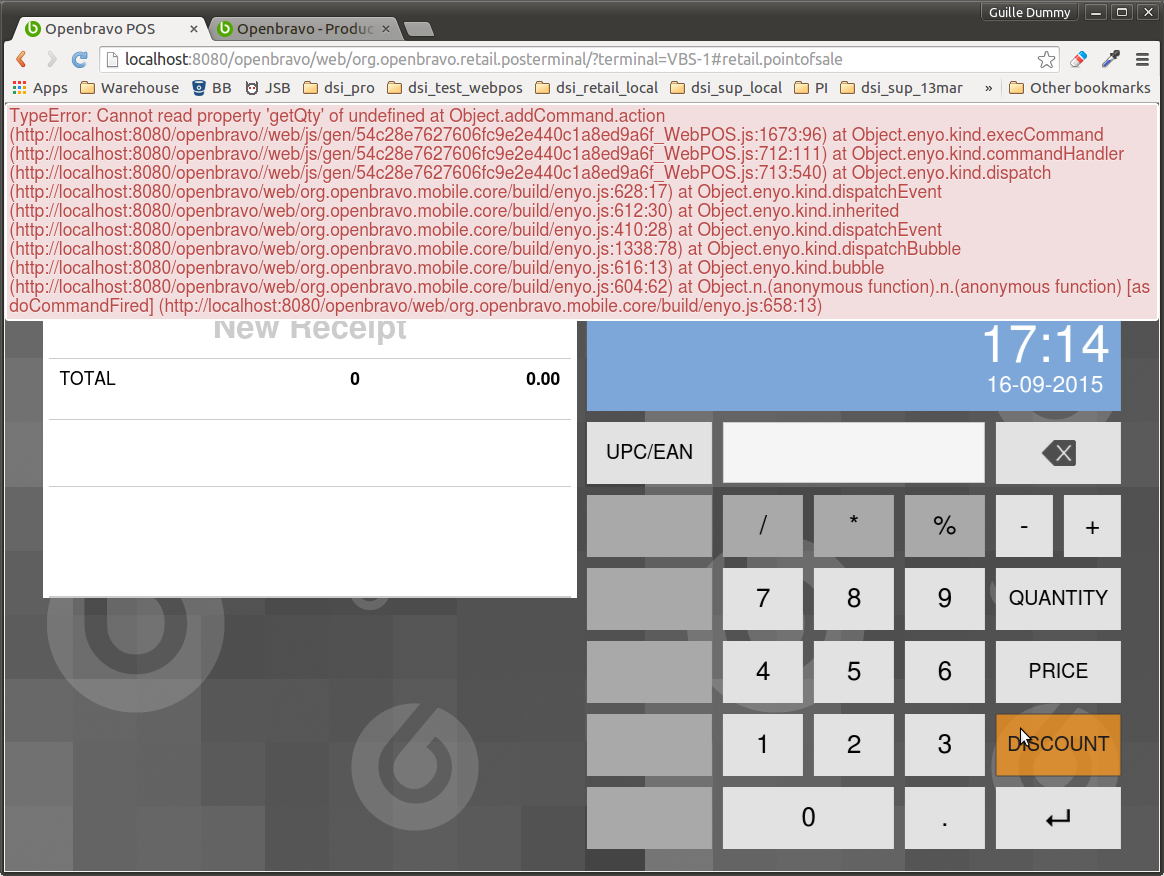Click the browser reload icon

pos(80,60)
